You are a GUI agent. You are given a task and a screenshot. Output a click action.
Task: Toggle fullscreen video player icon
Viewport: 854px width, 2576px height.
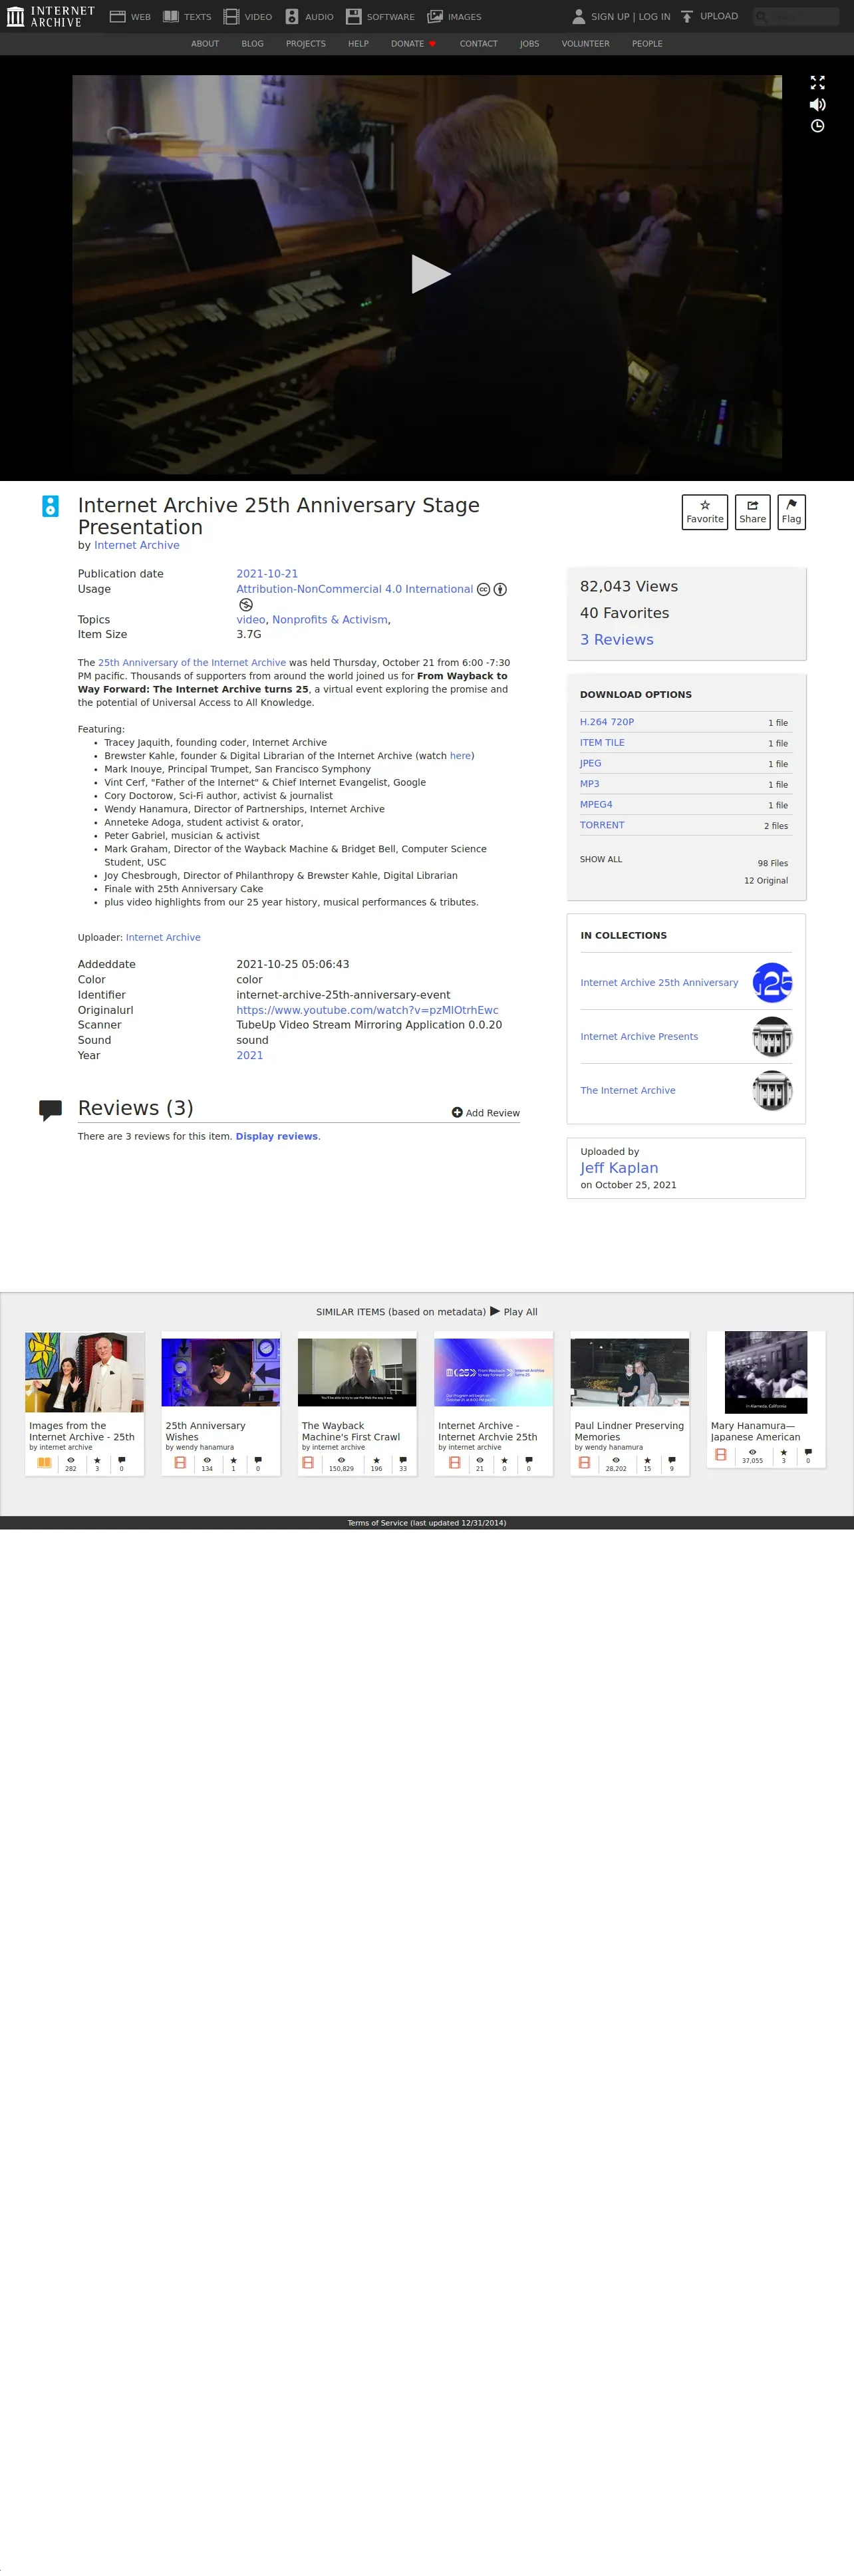tap(817, 83)
